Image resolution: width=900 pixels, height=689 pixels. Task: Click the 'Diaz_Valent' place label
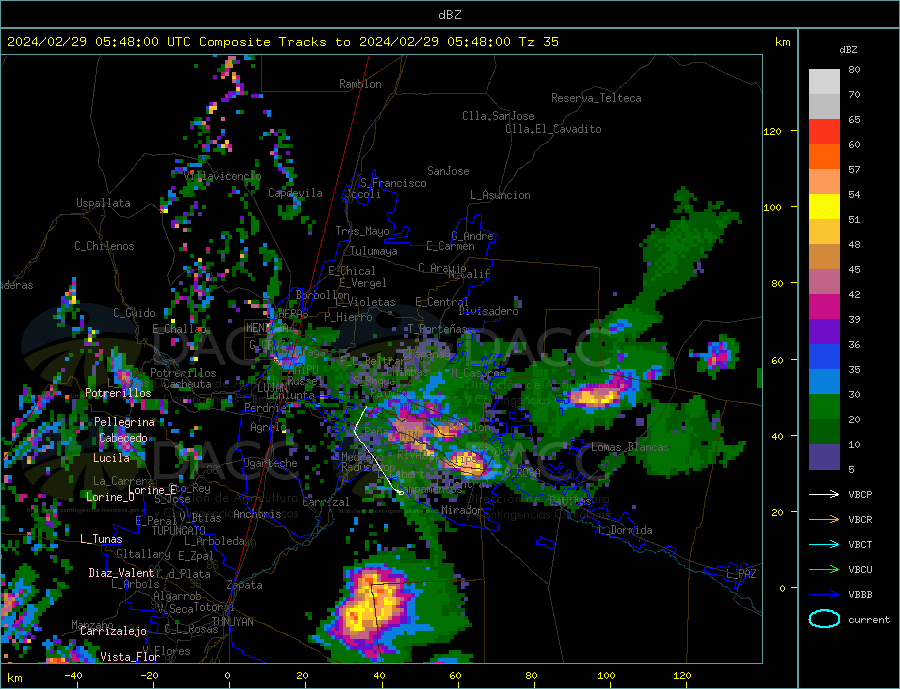coord(122,573)
